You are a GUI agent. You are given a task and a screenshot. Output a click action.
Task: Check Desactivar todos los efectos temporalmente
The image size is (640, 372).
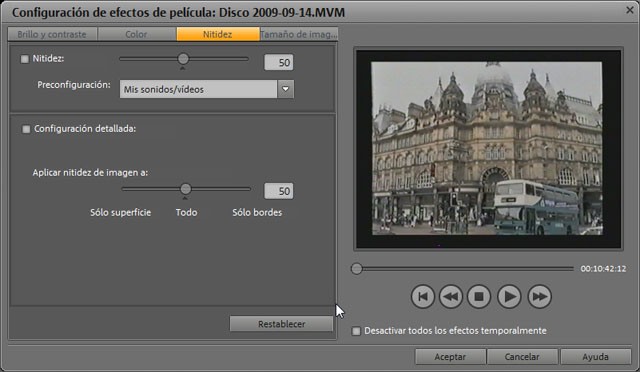[x=356, y=331]
